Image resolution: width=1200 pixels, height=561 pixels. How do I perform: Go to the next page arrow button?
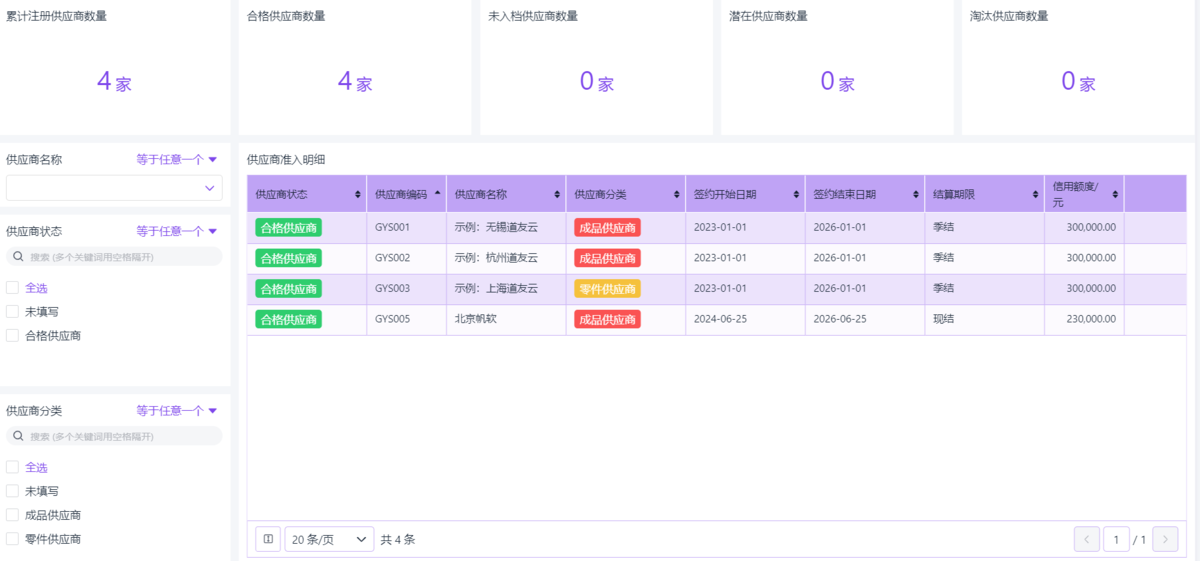click(x=1165, y=539)
